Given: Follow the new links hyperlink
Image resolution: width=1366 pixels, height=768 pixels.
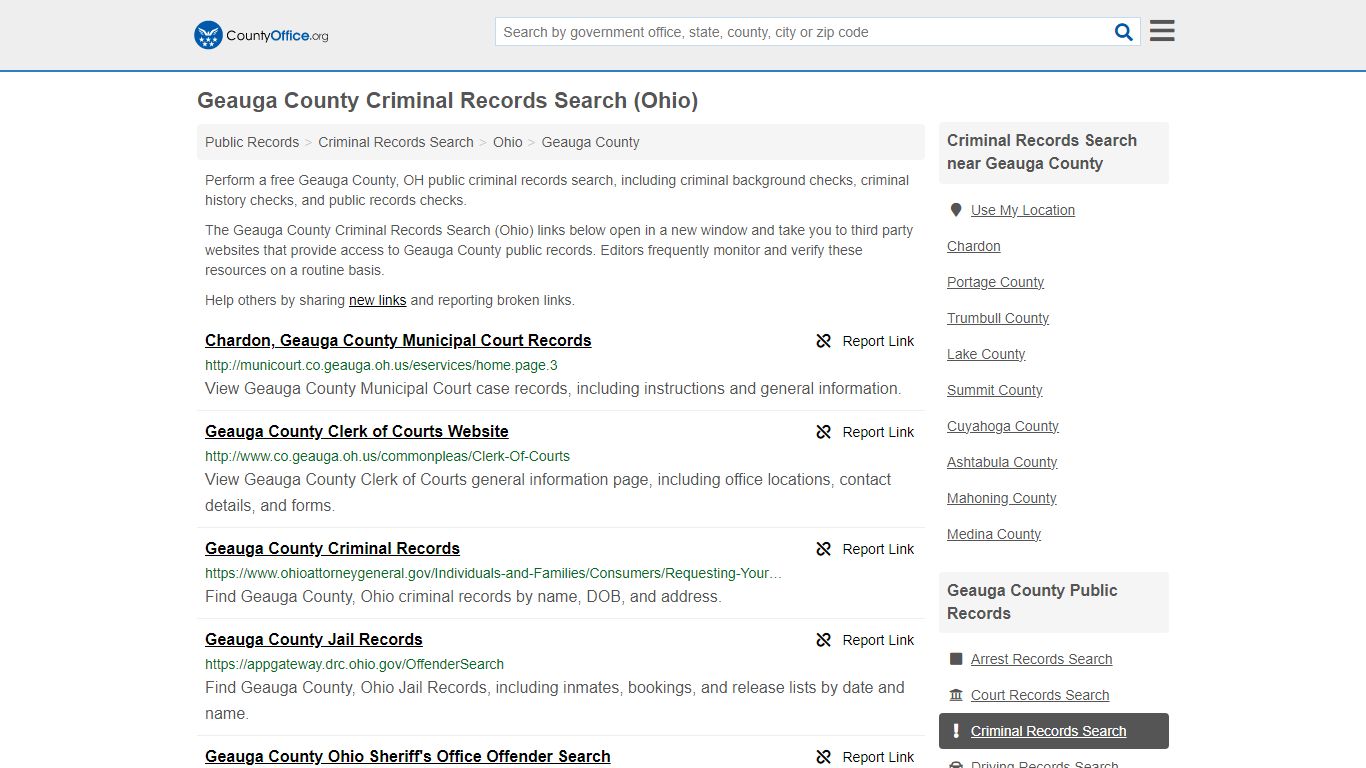Looking at the screenshot, I should (377, 300).
